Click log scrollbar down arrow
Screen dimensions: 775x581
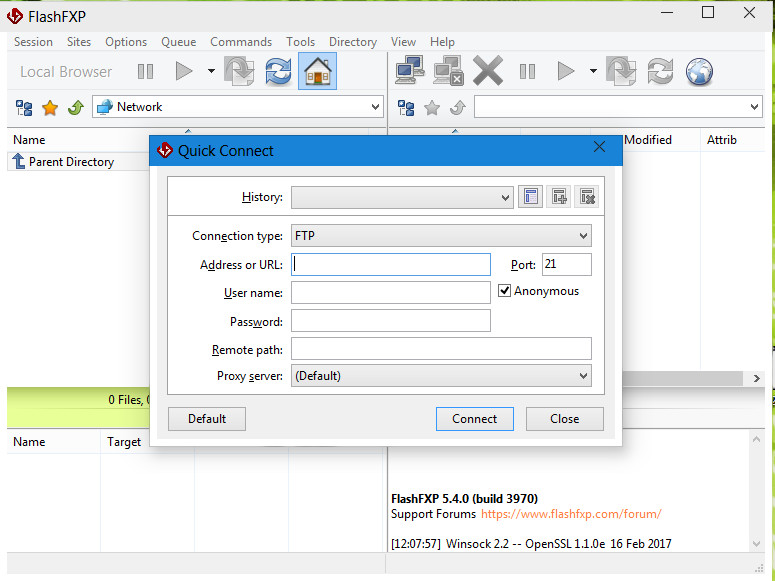pos(756,544)
